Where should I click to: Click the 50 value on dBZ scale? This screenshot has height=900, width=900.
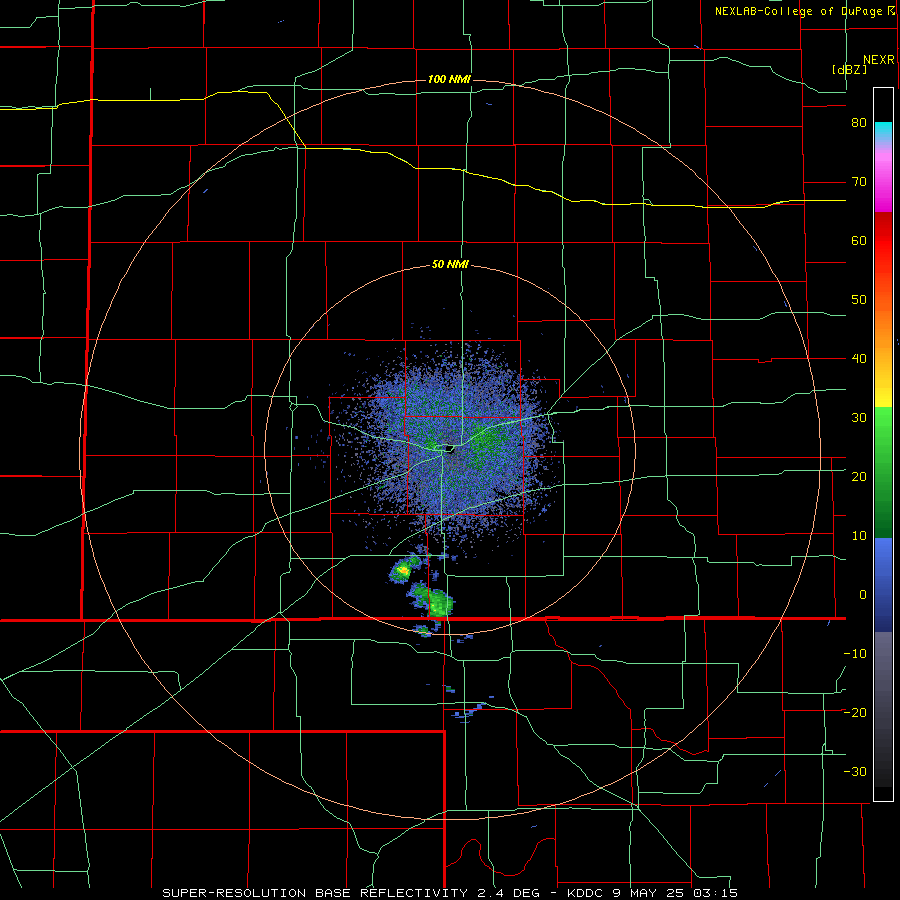pos(859,300)
